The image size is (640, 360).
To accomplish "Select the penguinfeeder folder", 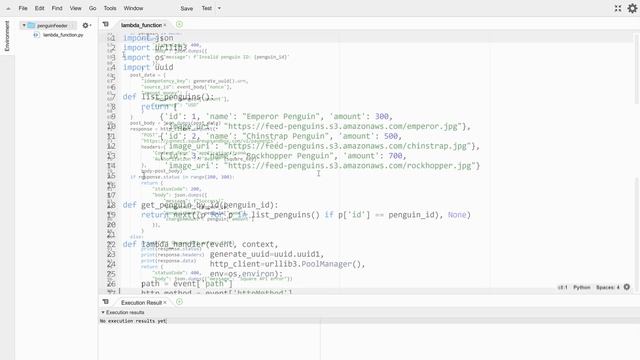I will pos(52,25).
